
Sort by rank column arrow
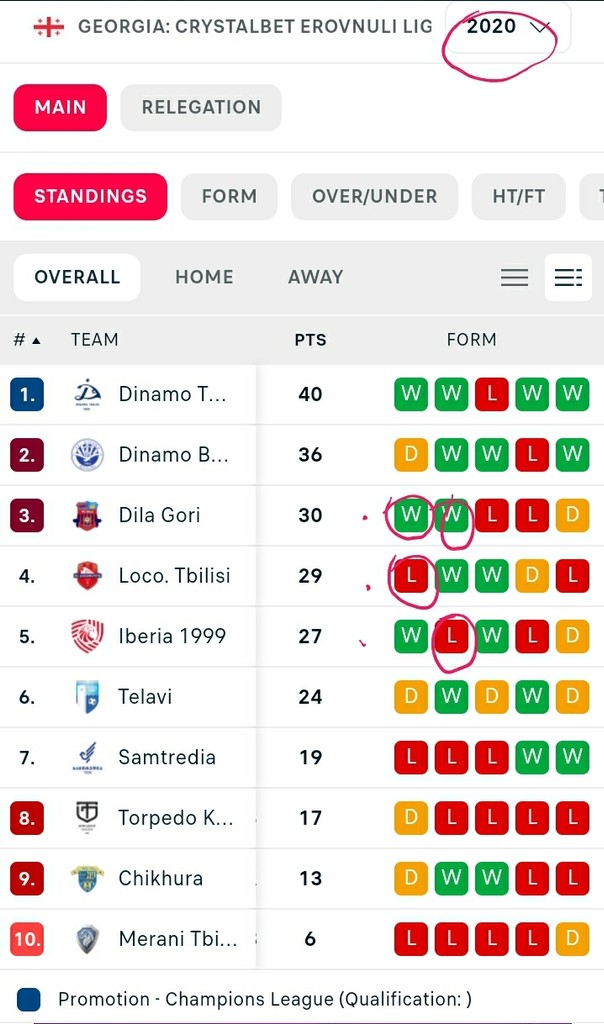36,340
